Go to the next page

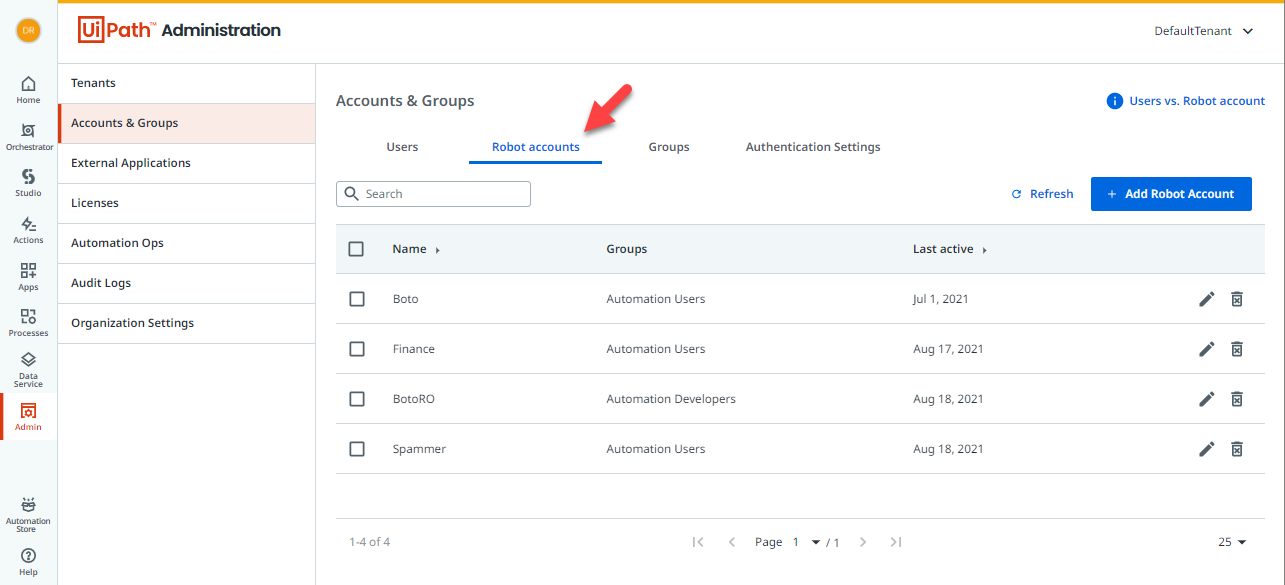(863, 542)
